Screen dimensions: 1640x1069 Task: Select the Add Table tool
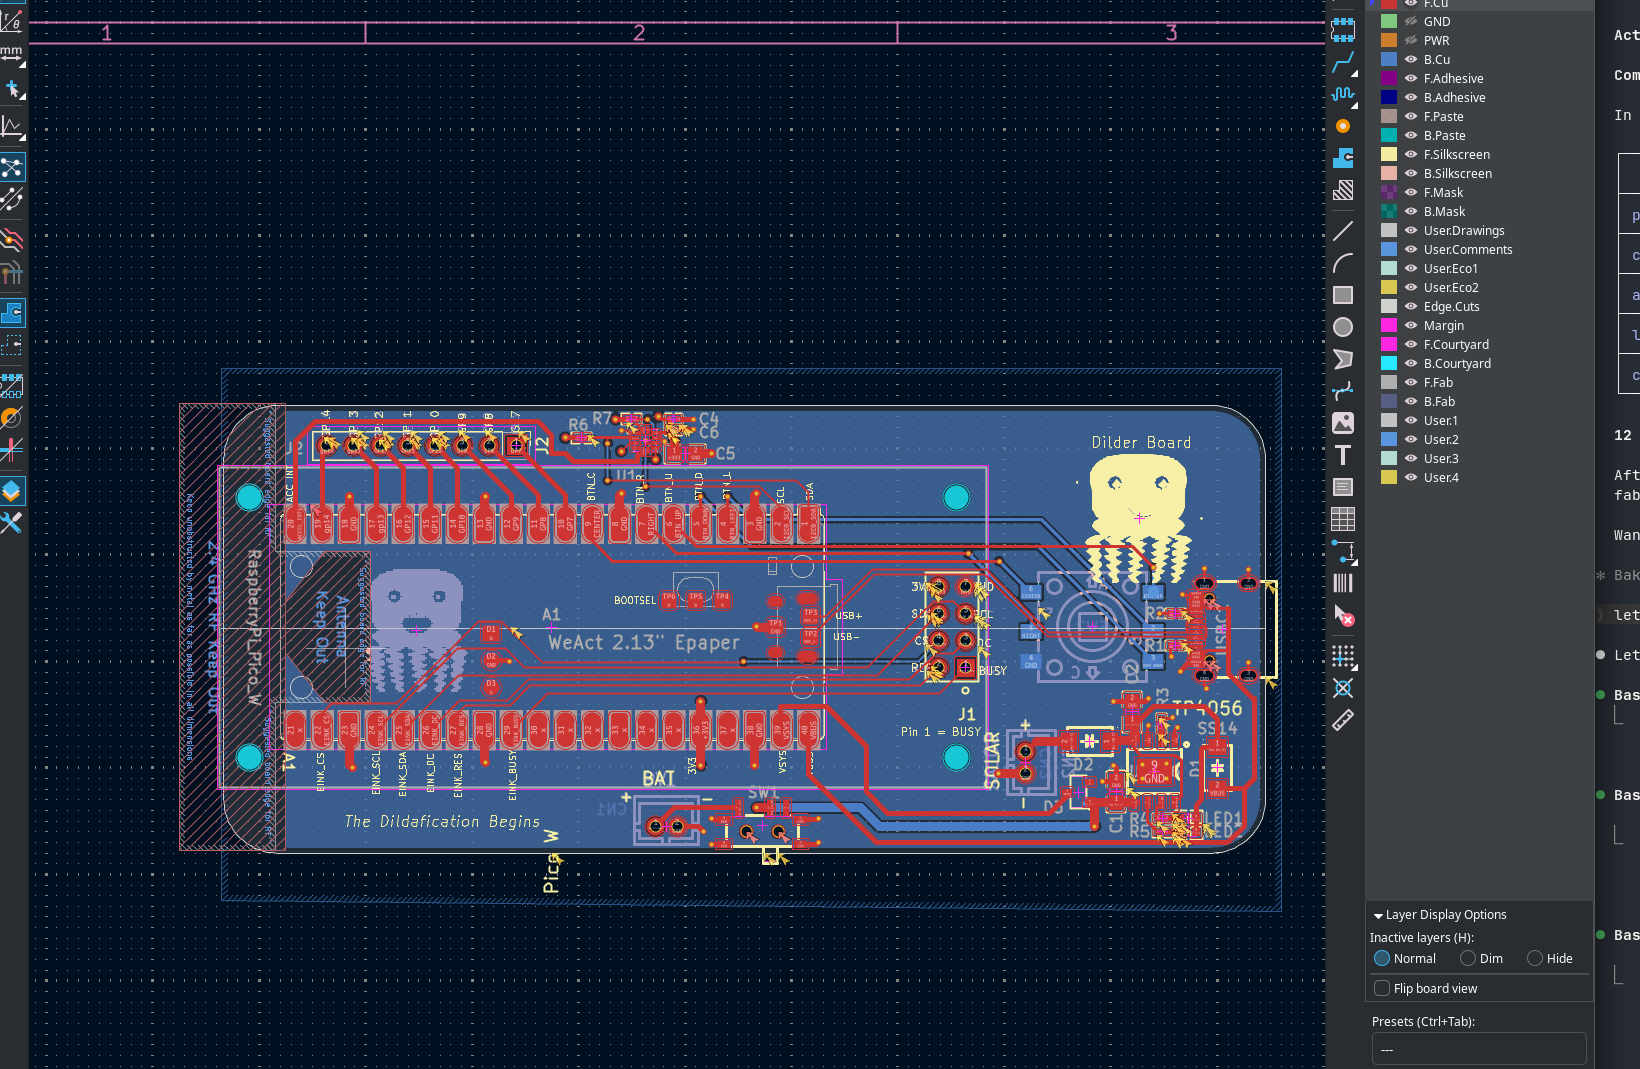1343,519
